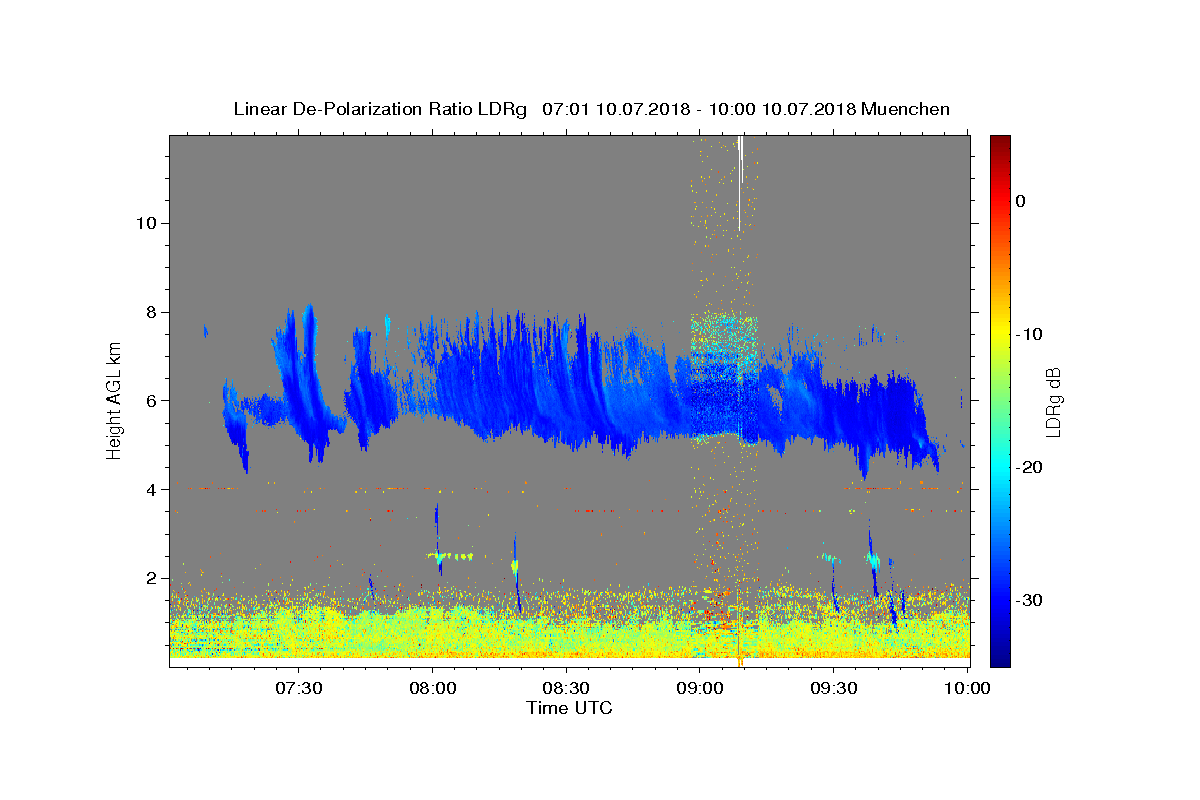Click the plot title 'Linear De-Polarization Ratio LDRg'
The width and height of the screenshot is (1200, 800).
click(x=380, y=109)
